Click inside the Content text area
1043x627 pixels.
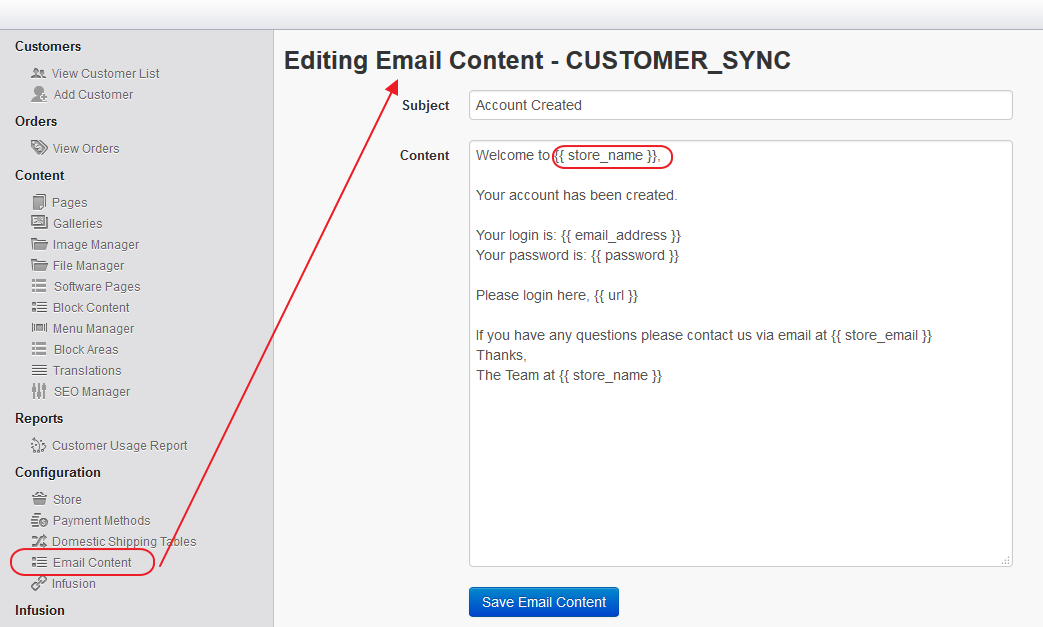(x=740, y=353)
